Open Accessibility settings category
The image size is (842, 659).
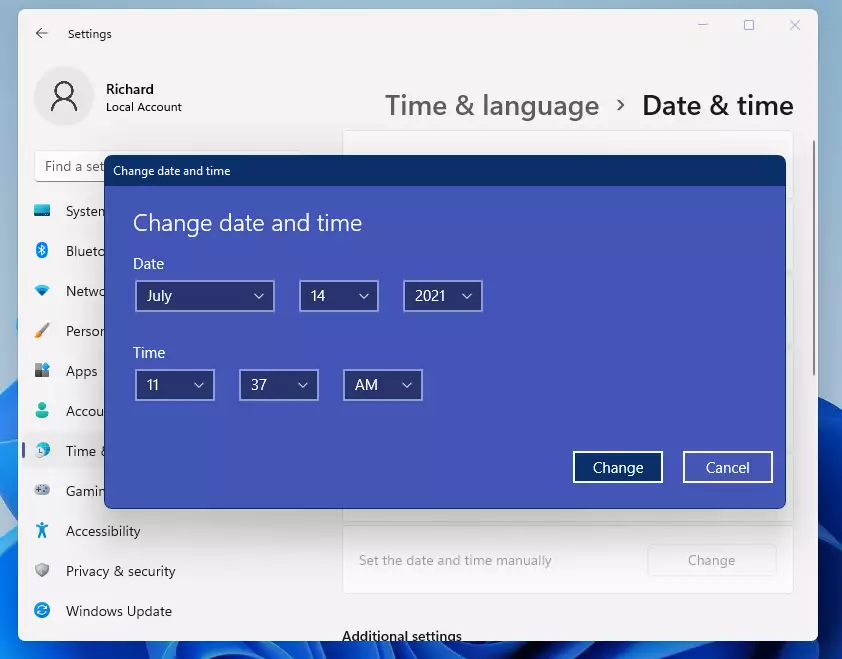(103, 531)
